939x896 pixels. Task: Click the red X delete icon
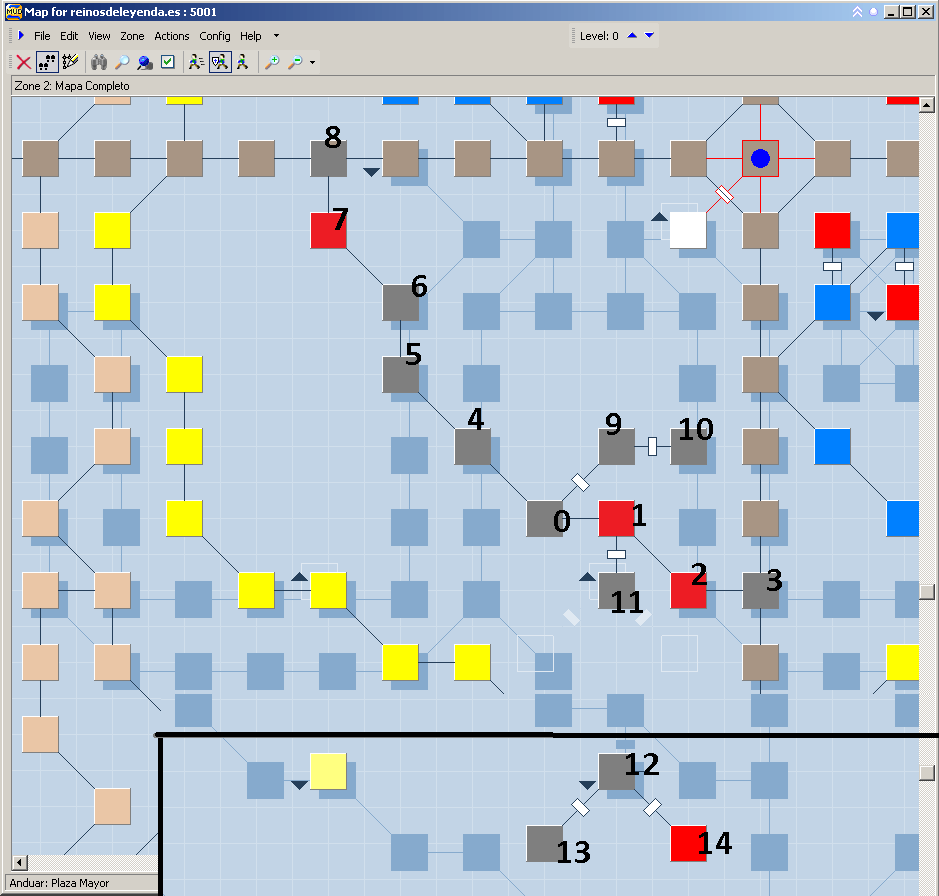24,62
